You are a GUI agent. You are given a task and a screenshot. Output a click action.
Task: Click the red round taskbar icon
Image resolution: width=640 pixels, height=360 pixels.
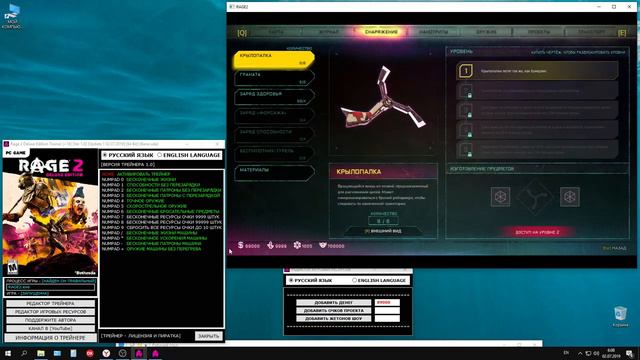90,353
